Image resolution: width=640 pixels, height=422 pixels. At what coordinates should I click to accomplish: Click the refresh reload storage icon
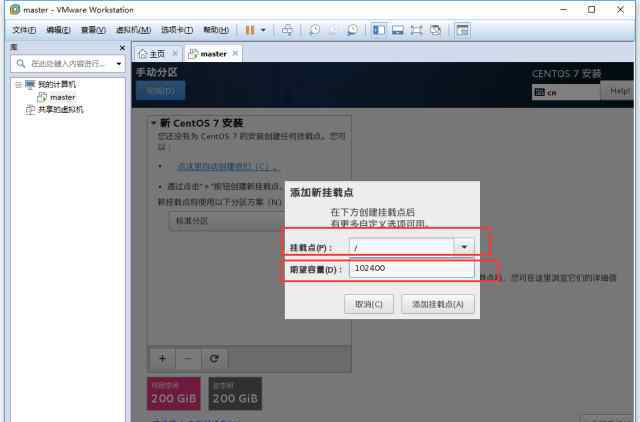point(214,358)
